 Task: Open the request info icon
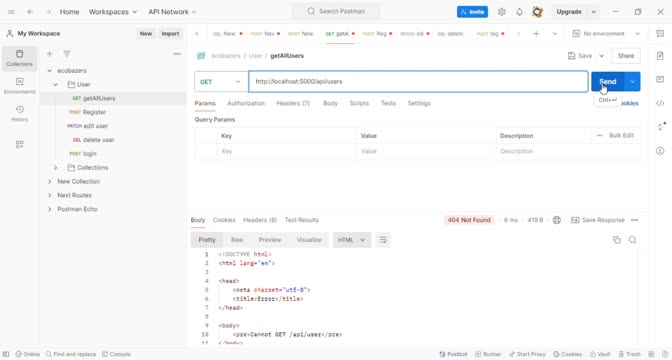tap(660, 151)
